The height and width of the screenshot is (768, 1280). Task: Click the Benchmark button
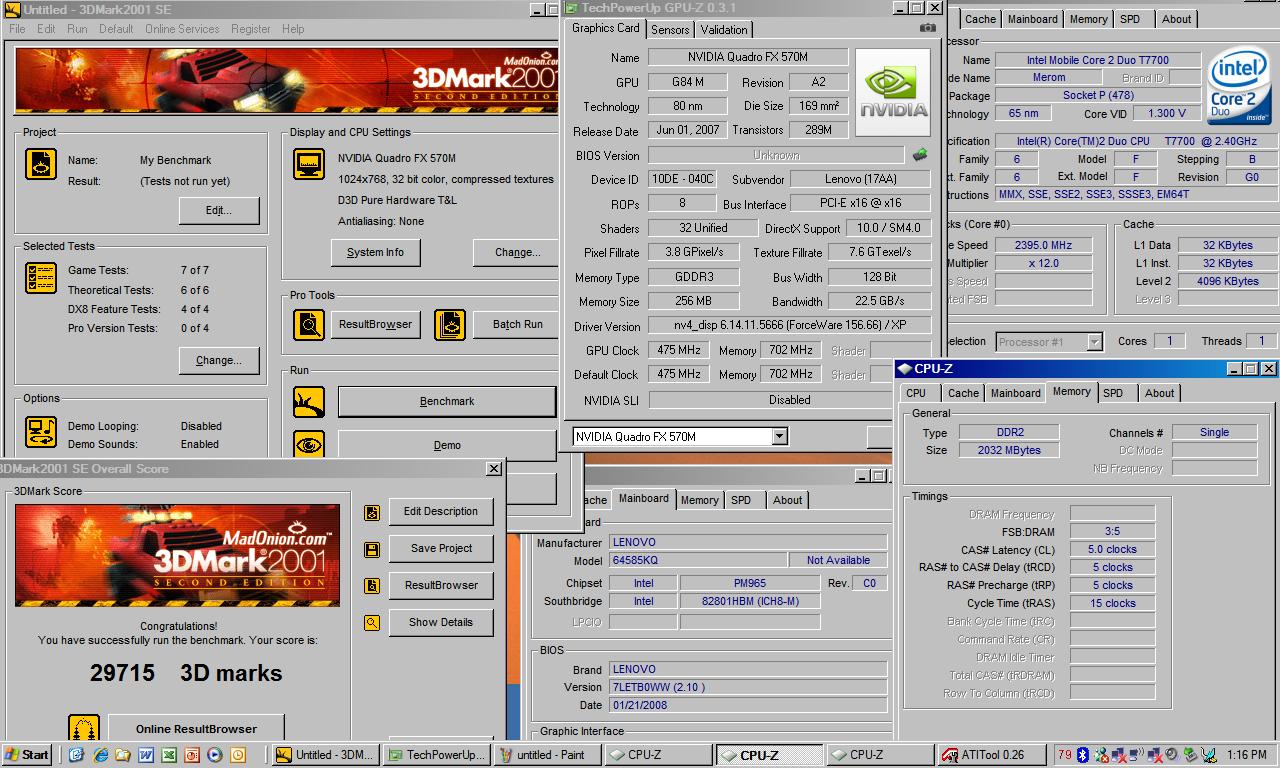(447, 401)
